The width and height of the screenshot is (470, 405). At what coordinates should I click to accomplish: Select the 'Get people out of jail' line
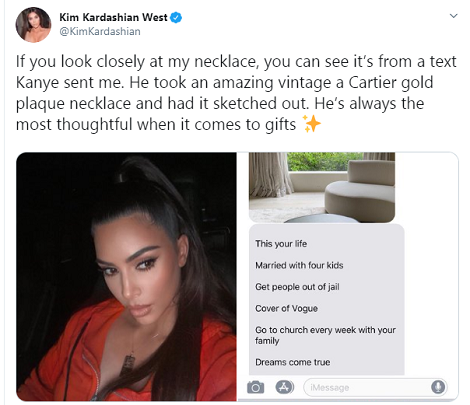(297, 287)
